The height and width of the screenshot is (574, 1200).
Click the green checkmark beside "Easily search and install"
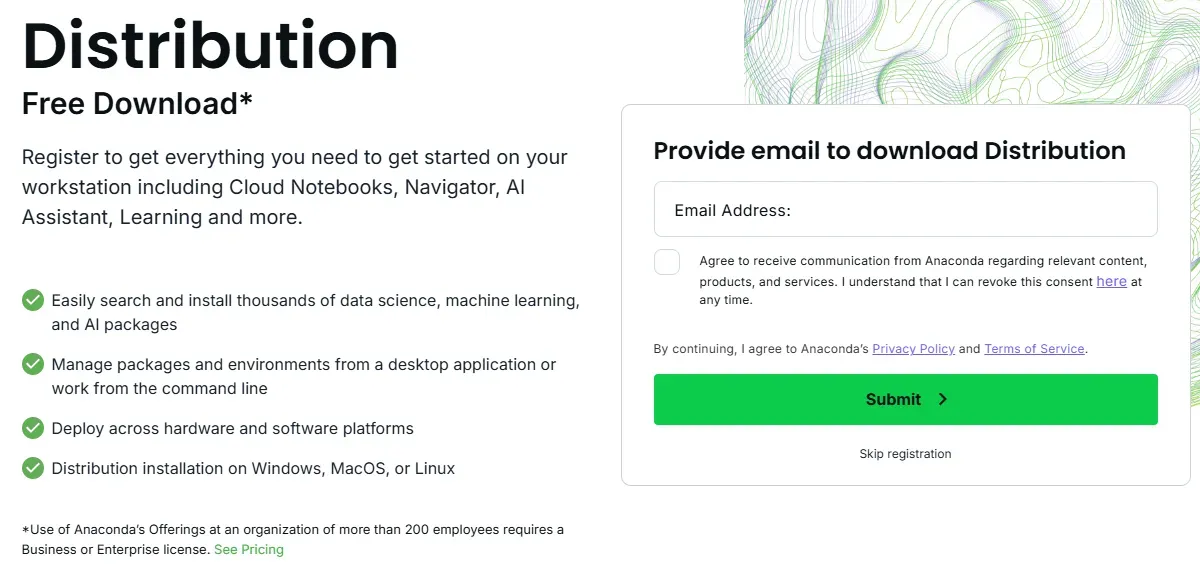(x=33, y=300)
